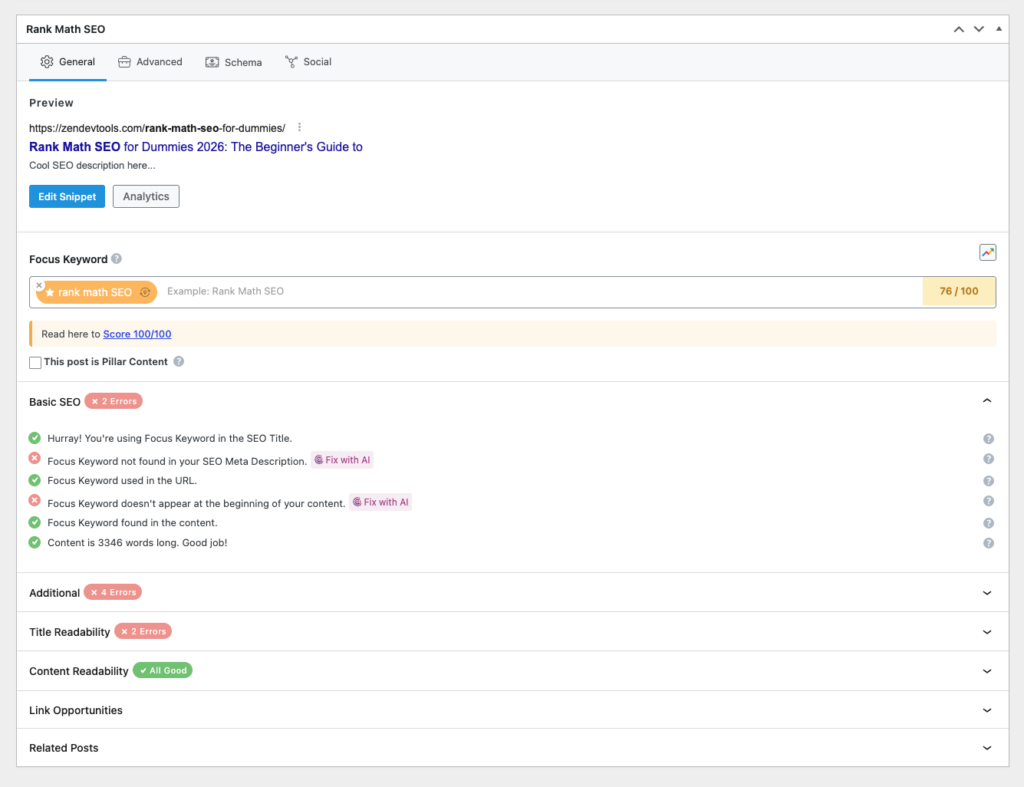The width and height of the screenshot is (1024, 787).
Task: Expand the Additional section
Action: coord(987,593)
